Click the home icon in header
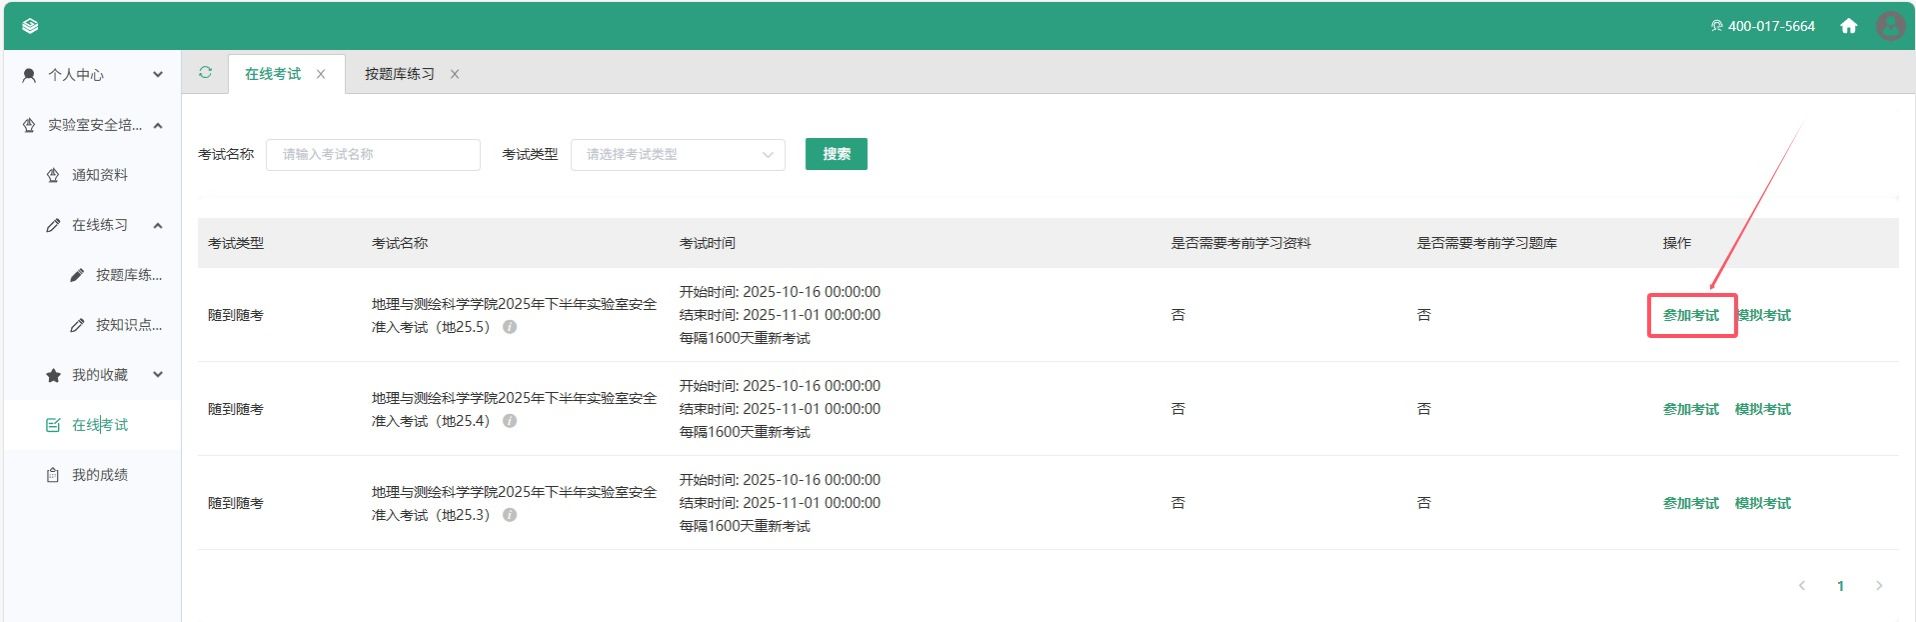 coord(1848,26)
